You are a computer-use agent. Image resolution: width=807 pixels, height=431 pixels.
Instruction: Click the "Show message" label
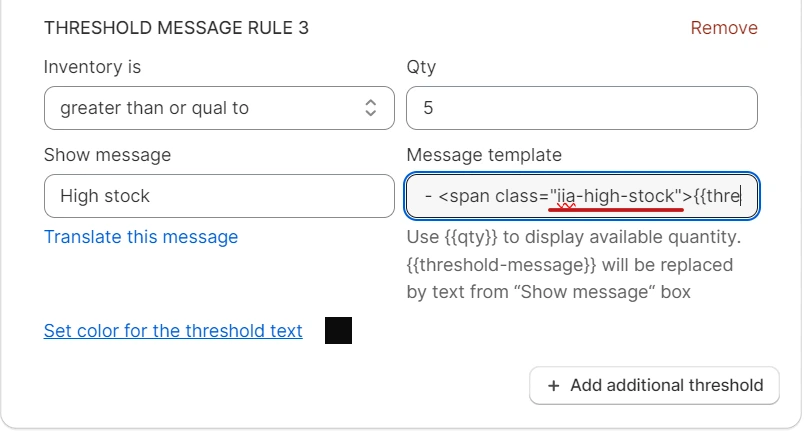tap(107, 155)
